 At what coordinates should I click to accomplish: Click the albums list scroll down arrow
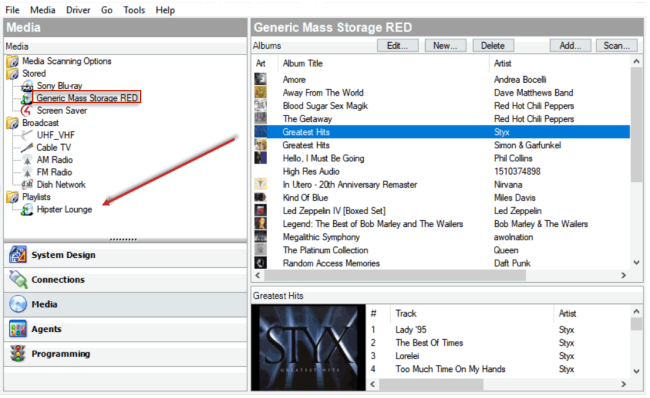636,262
